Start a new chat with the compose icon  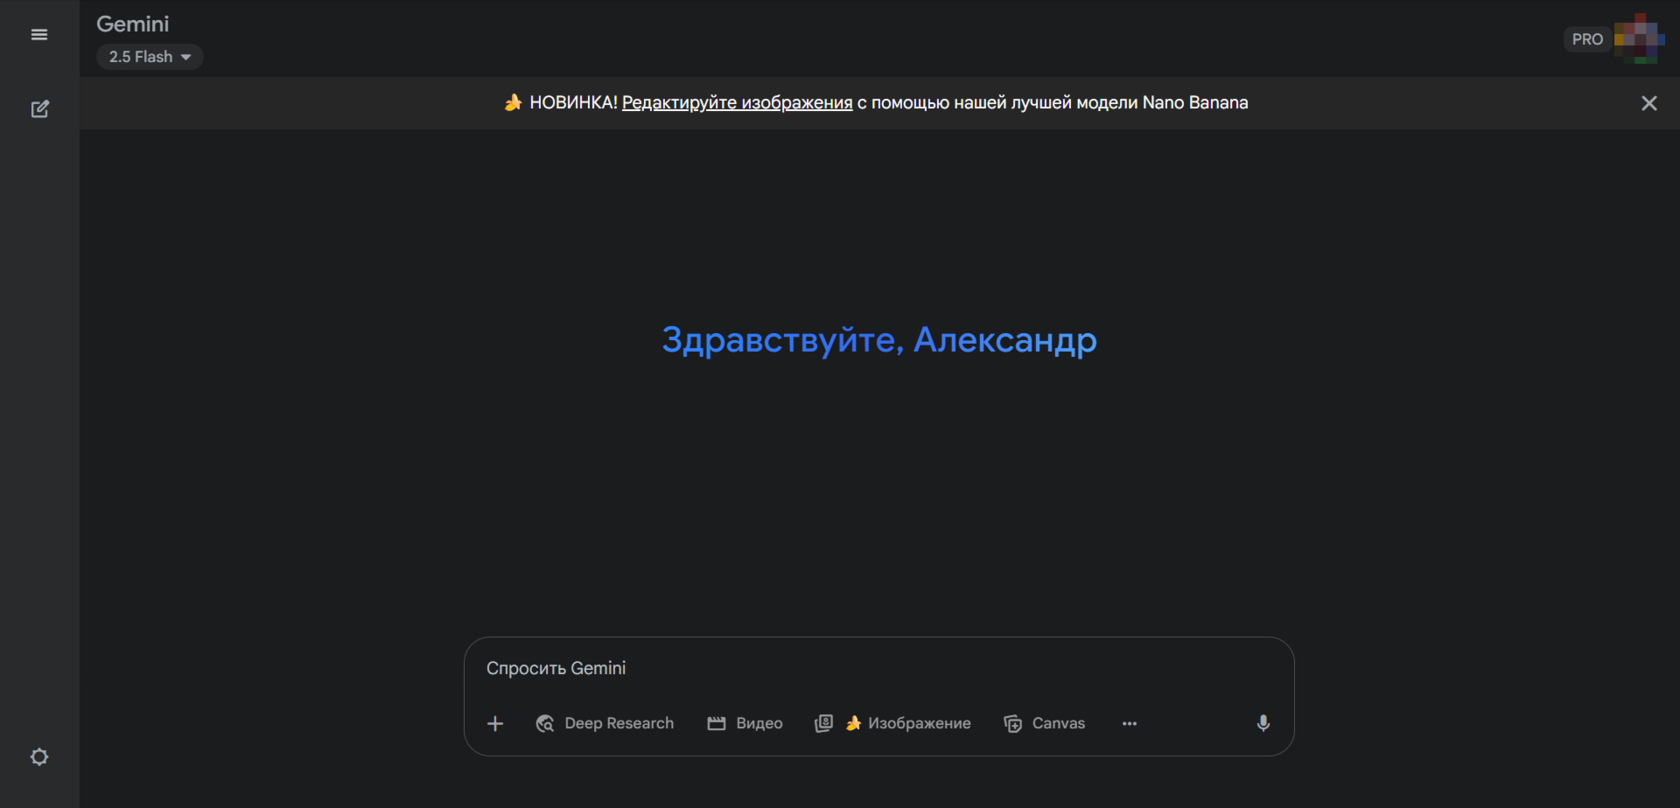40,109
